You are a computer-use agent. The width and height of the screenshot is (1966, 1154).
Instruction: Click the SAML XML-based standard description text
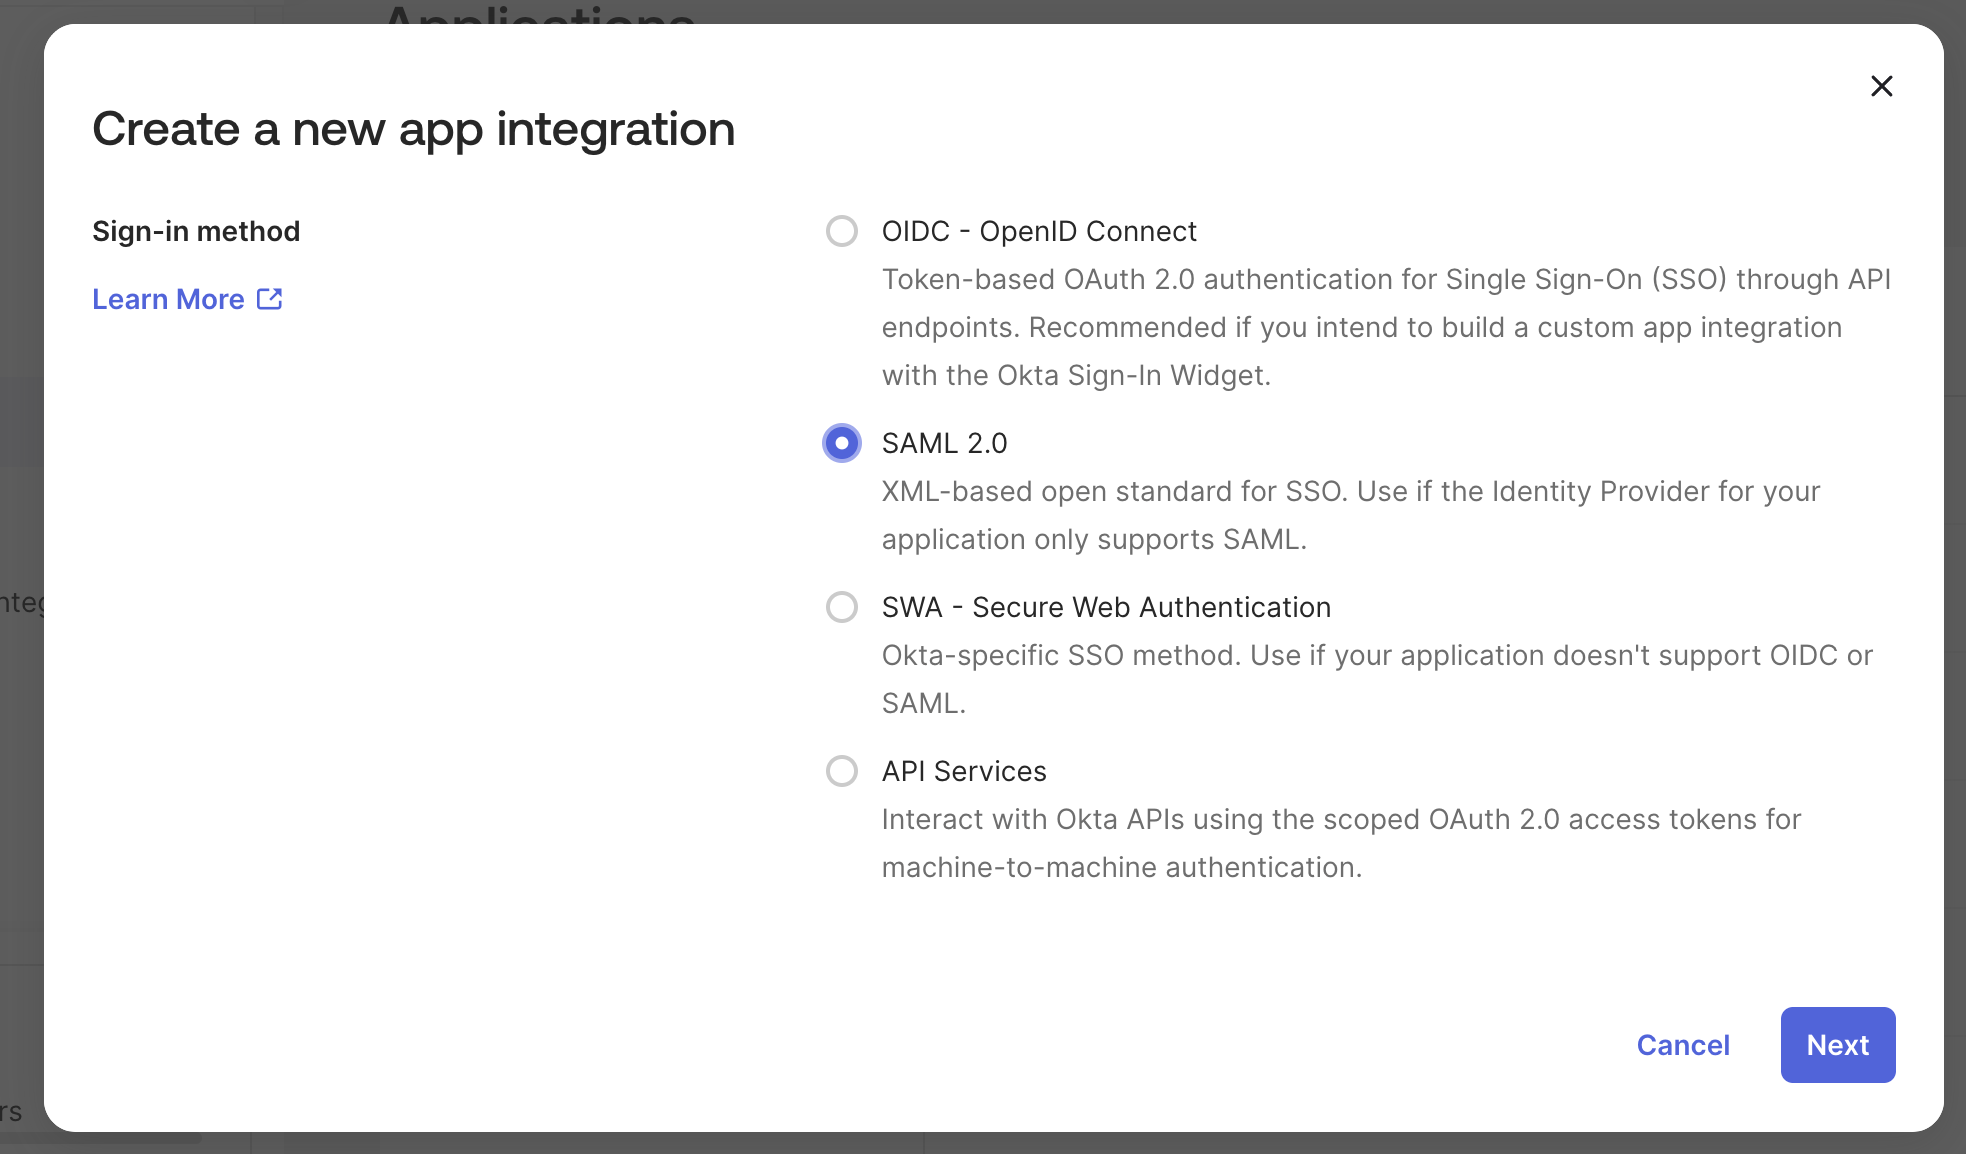point(1350,515)
